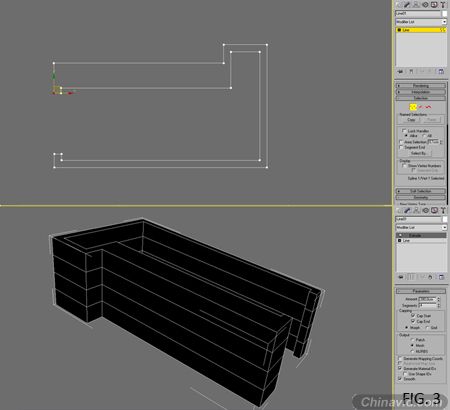
Task: Select yellow Vertex sub-object level icon
Action: [413, 107]
